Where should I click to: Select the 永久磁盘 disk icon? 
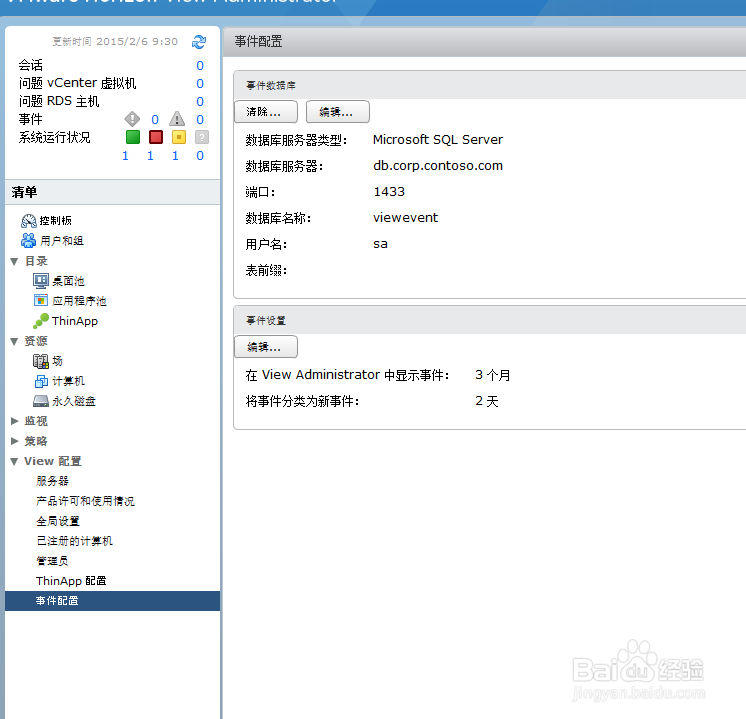point(41,401)
